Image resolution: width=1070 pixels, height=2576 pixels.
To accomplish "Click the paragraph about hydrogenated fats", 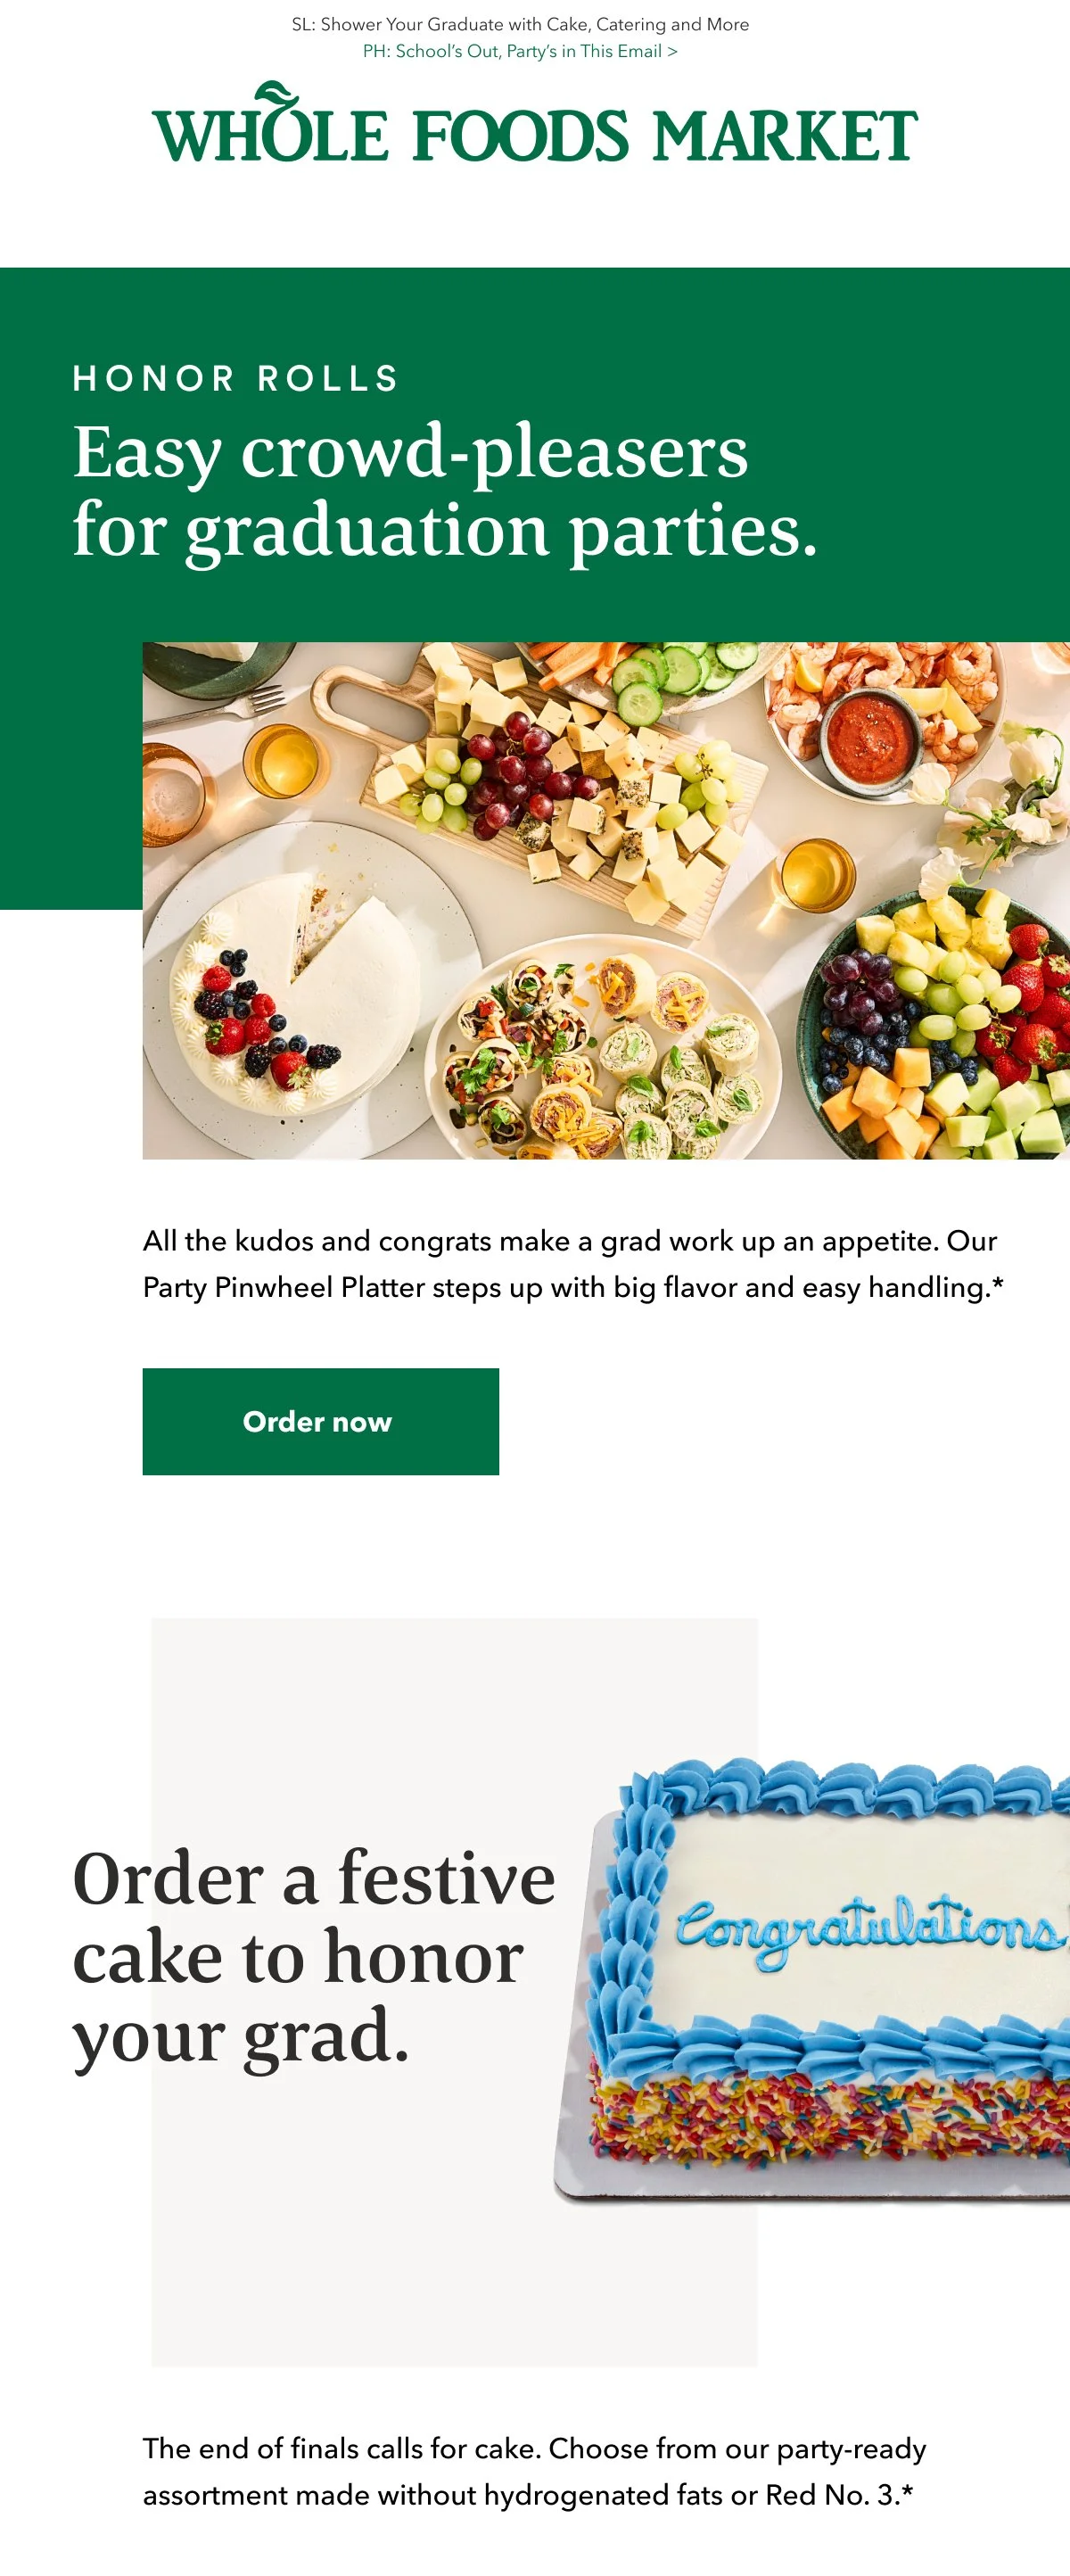I will (x=534, y=2472).
